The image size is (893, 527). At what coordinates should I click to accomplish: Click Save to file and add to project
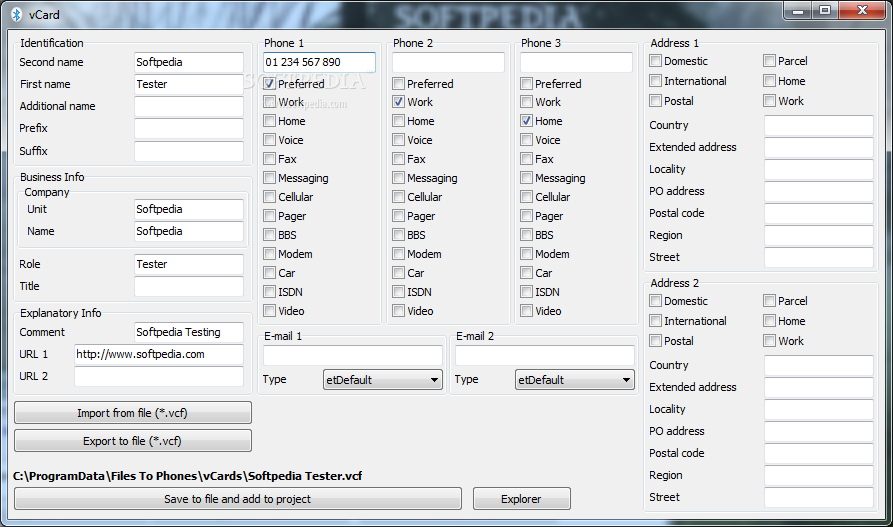coord(237,499)
